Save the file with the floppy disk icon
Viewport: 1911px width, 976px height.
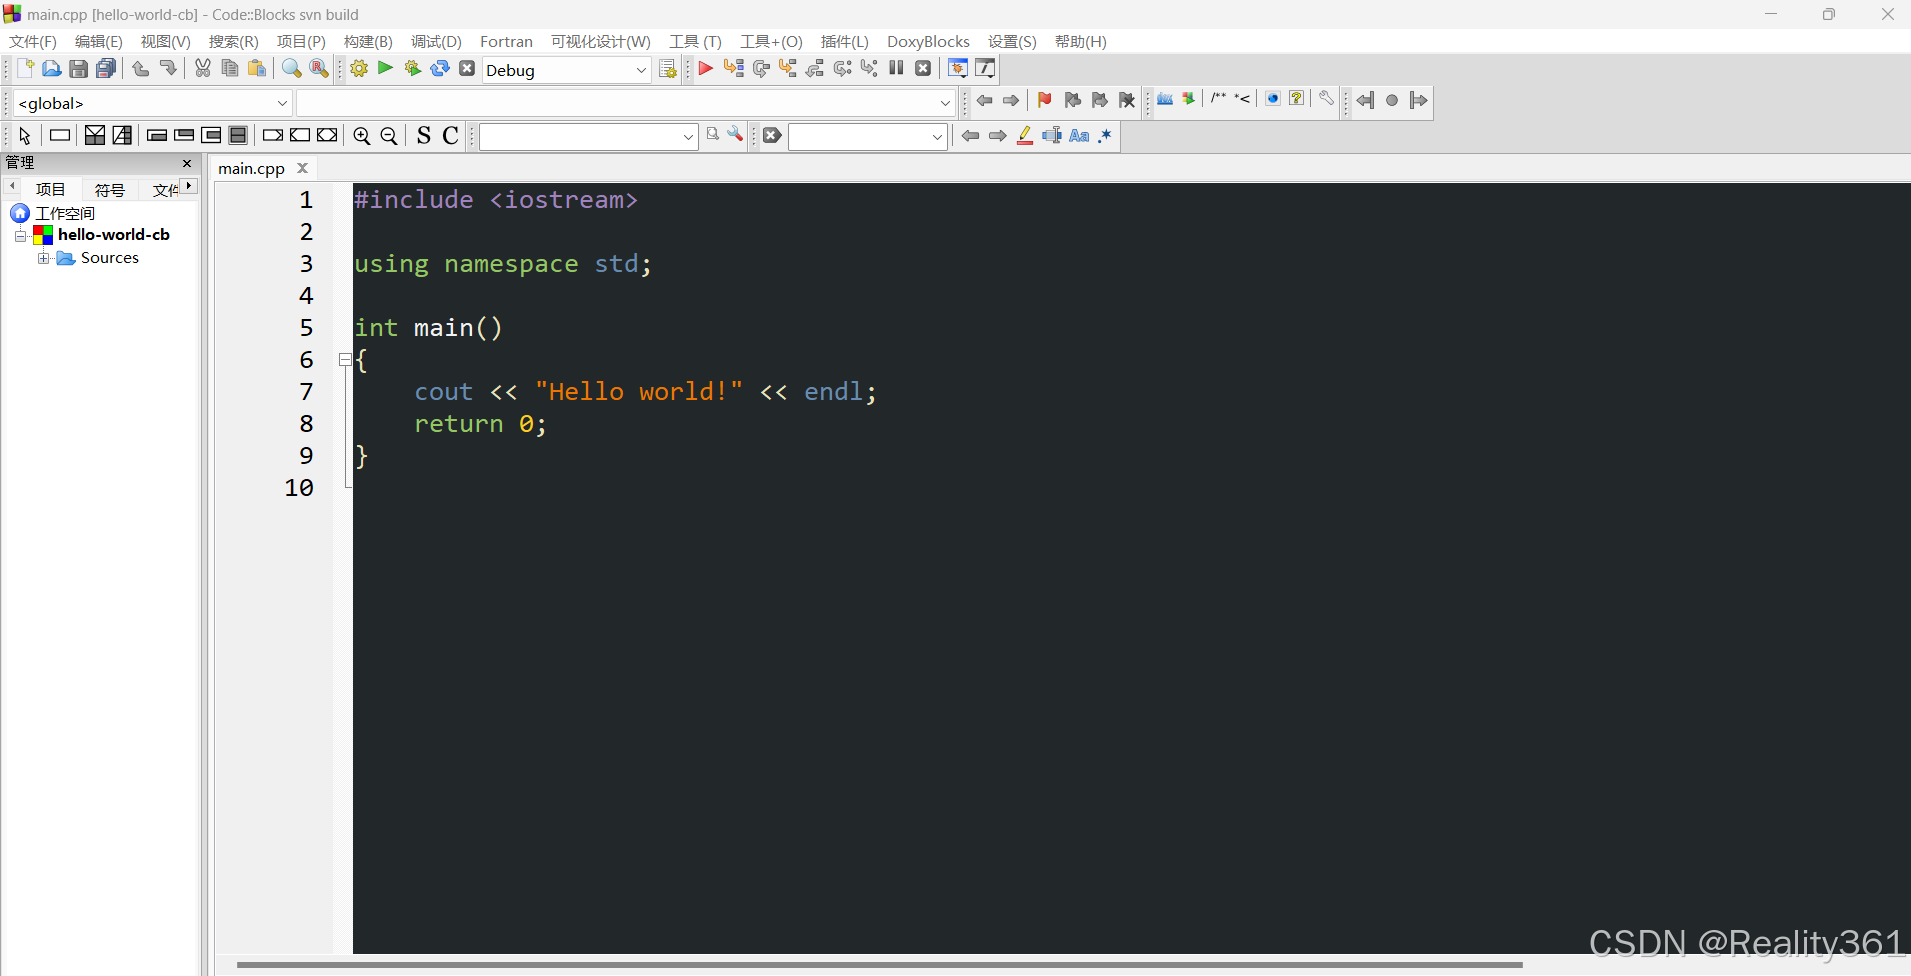click(x=79, y=69)
